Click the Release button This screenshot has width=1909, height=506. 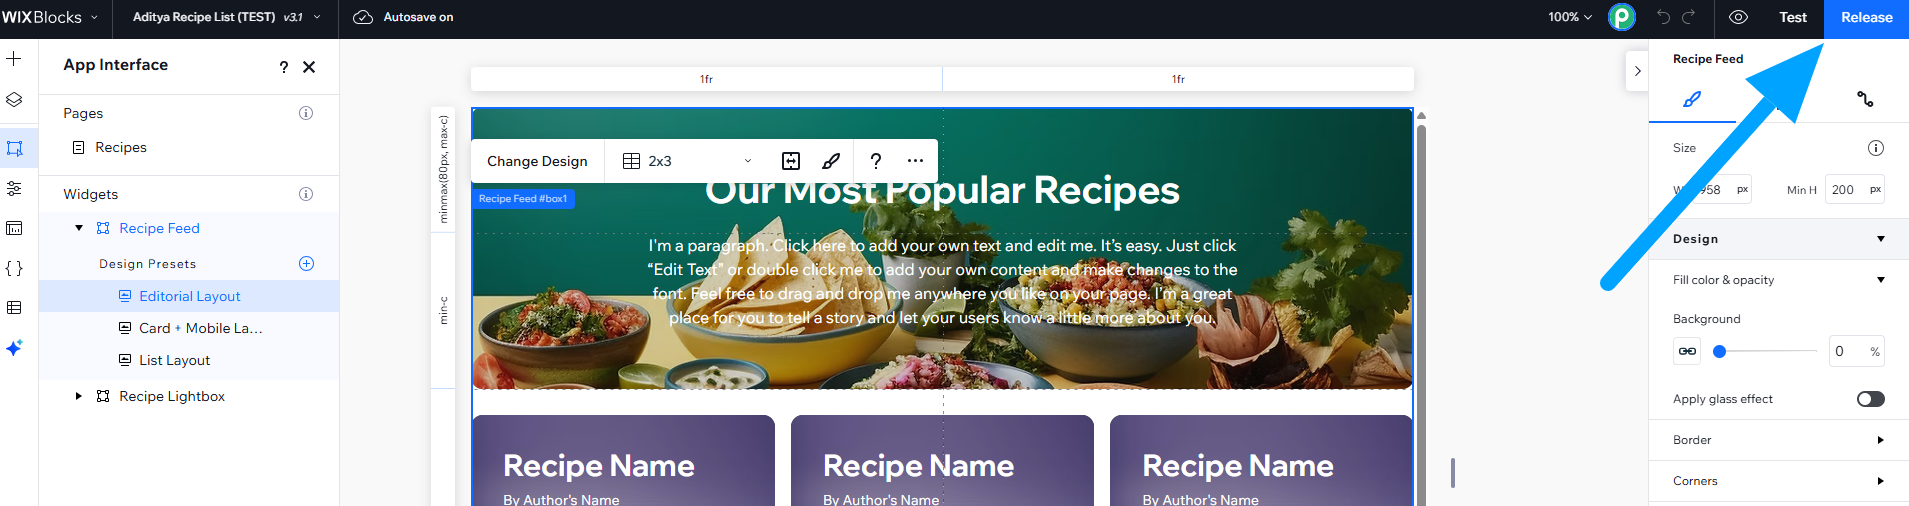tap(1866, 18)
